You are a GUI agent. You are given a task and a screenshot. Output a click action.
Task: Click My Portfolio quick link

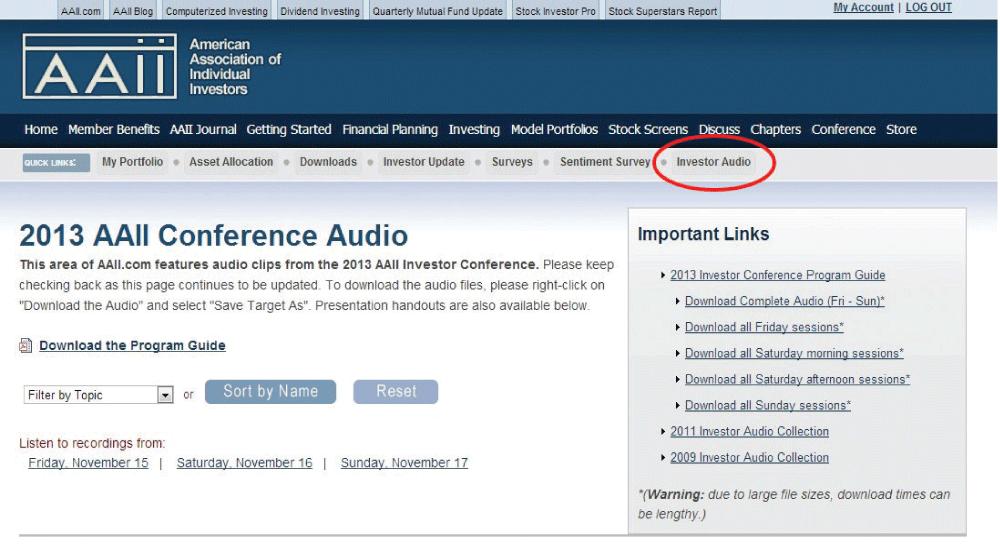point(133,162)
